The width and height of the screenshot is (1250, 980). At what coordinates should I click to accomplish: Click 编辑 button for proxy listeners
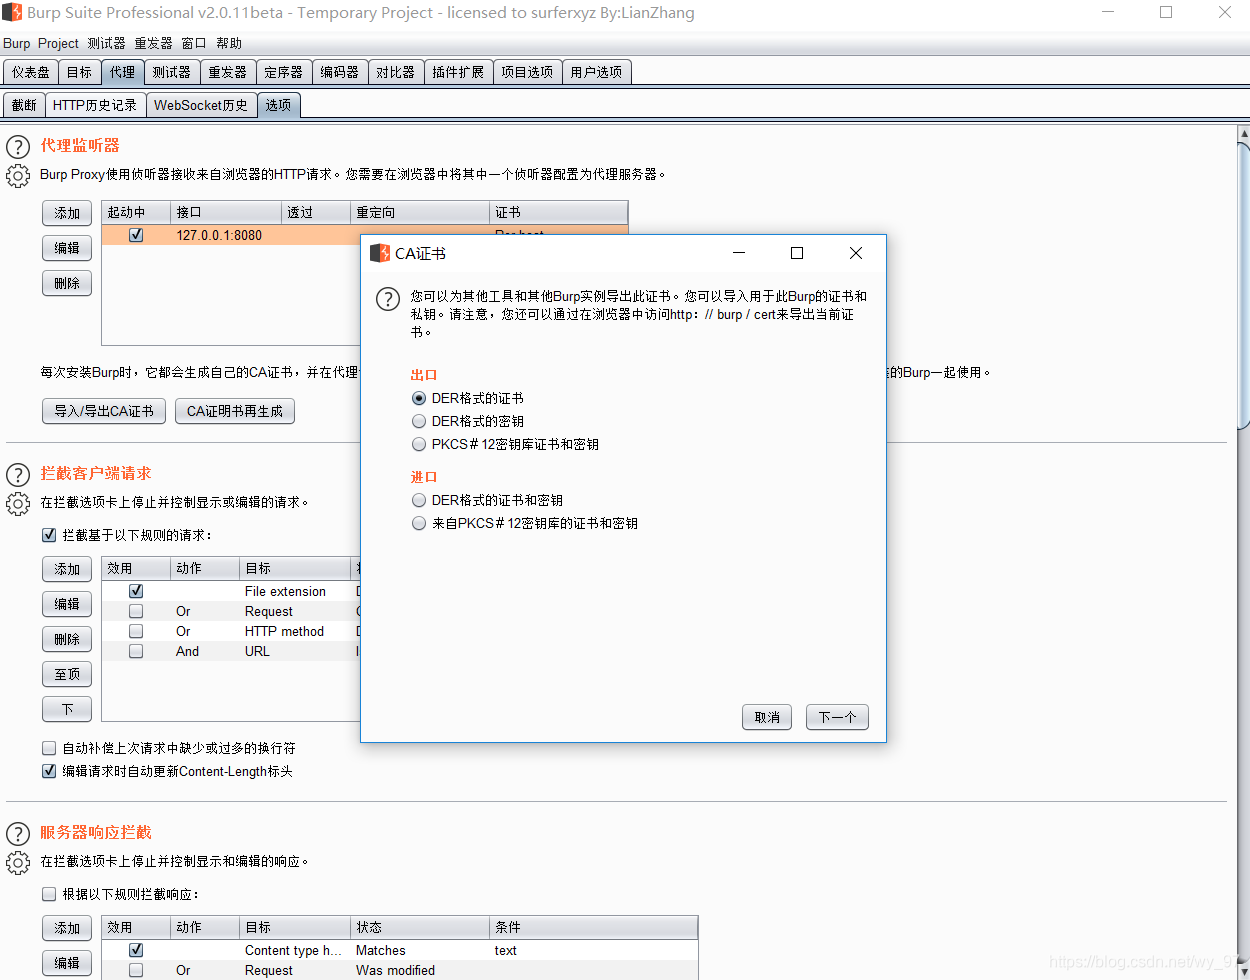coord(67,248)
